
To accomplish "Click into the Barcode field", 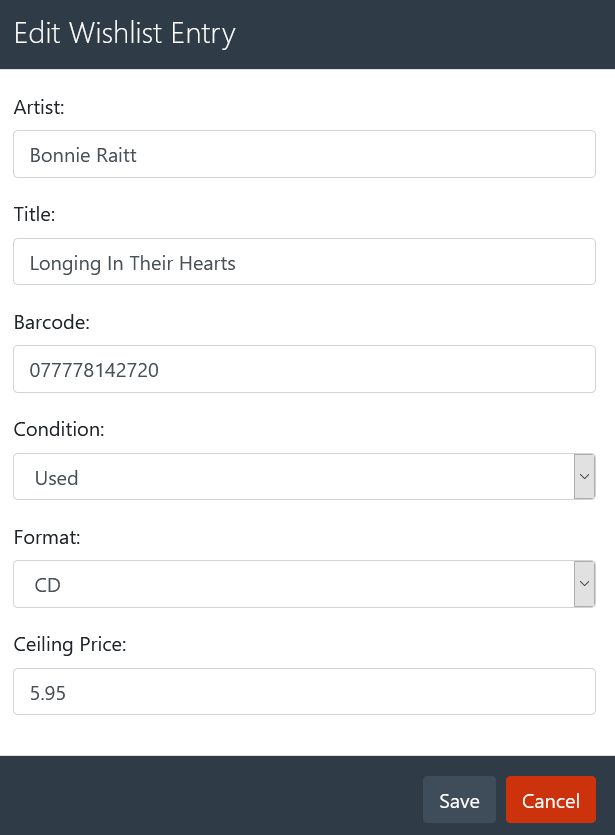I will (x=304, y=370).
